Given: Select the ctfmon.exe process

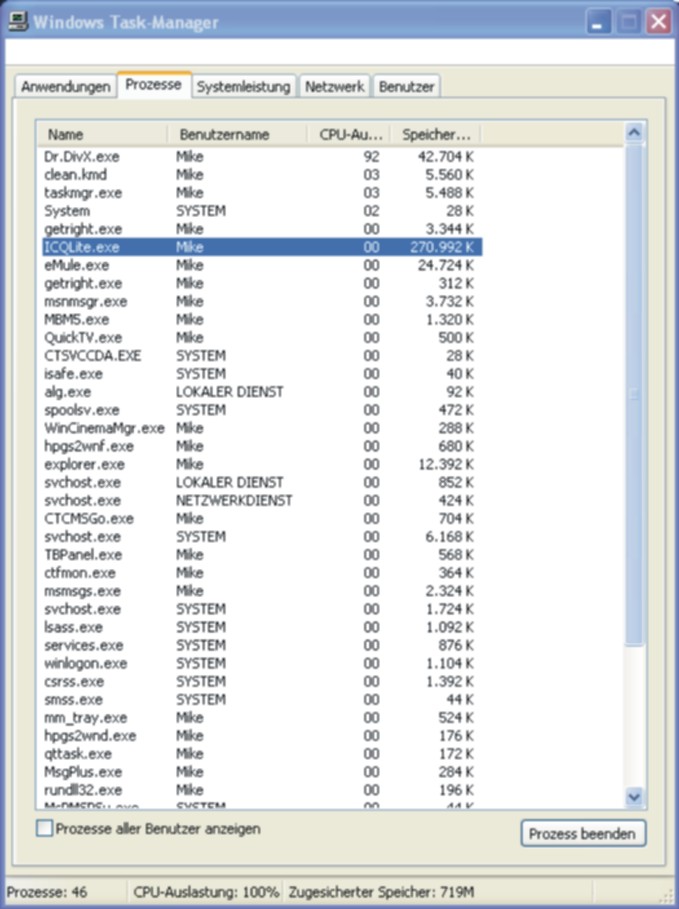Looking at the screenshot, I should 262,573.
